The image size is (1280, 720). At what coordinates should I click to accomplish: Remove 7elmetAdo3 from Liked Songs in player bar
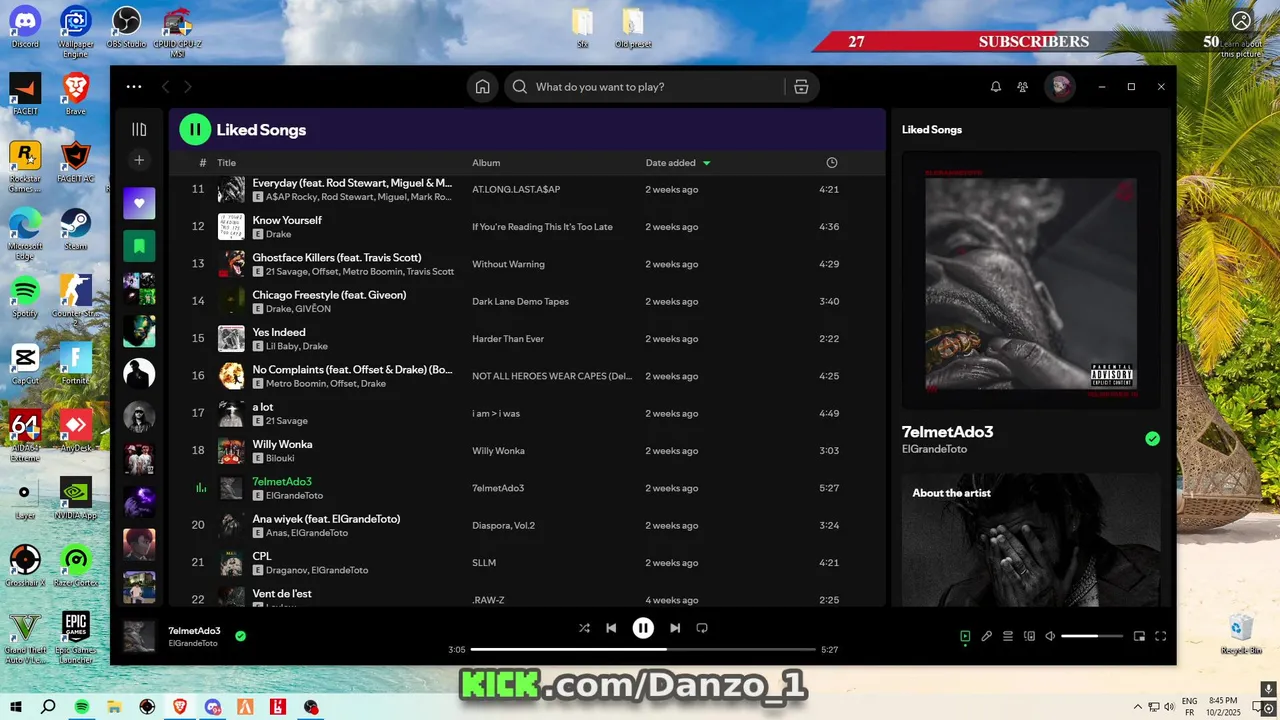click(240, 636)
